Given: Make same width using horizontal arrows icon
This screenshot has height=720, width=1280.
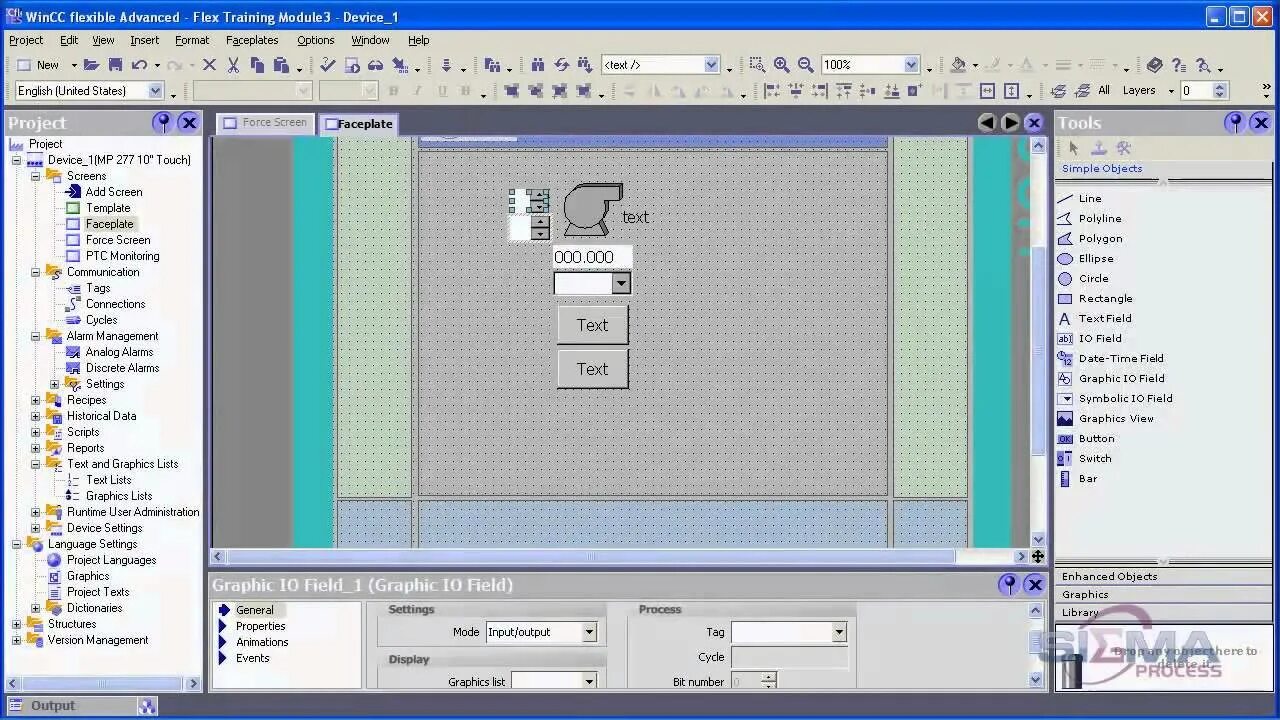Looking at the screenshot, I should 987,91.
